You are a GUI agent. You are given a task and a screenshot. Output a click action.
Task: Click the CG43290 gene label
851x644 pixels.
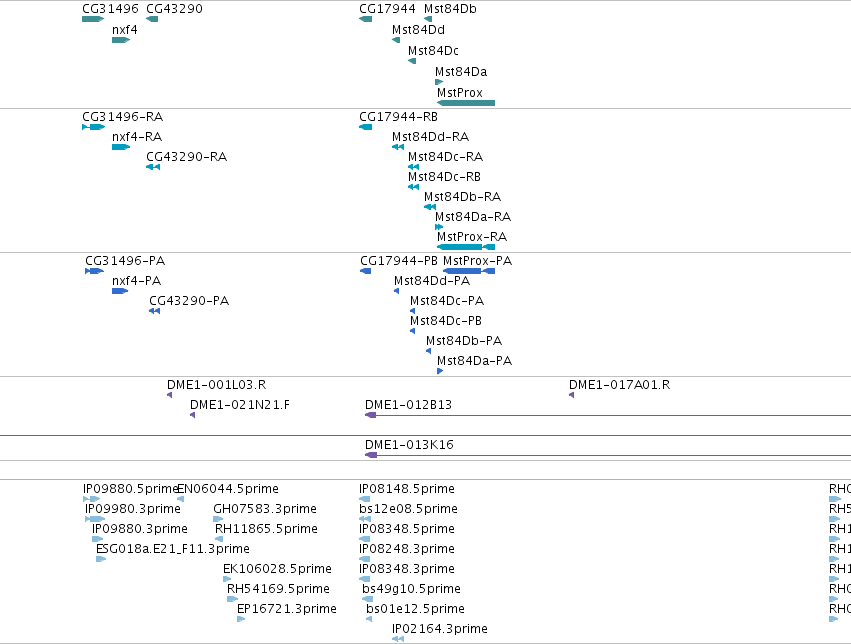174,9
